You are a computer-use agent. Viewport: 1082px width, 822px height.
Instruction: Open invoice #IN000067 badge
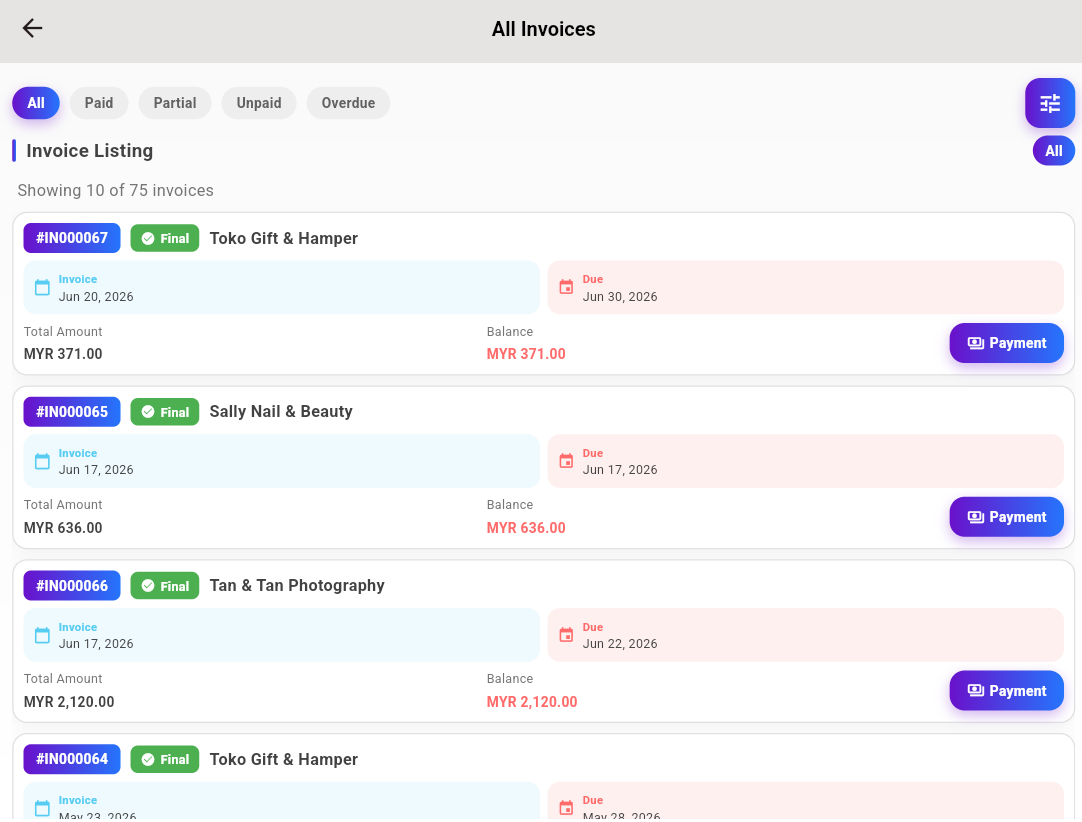(72, 238)
